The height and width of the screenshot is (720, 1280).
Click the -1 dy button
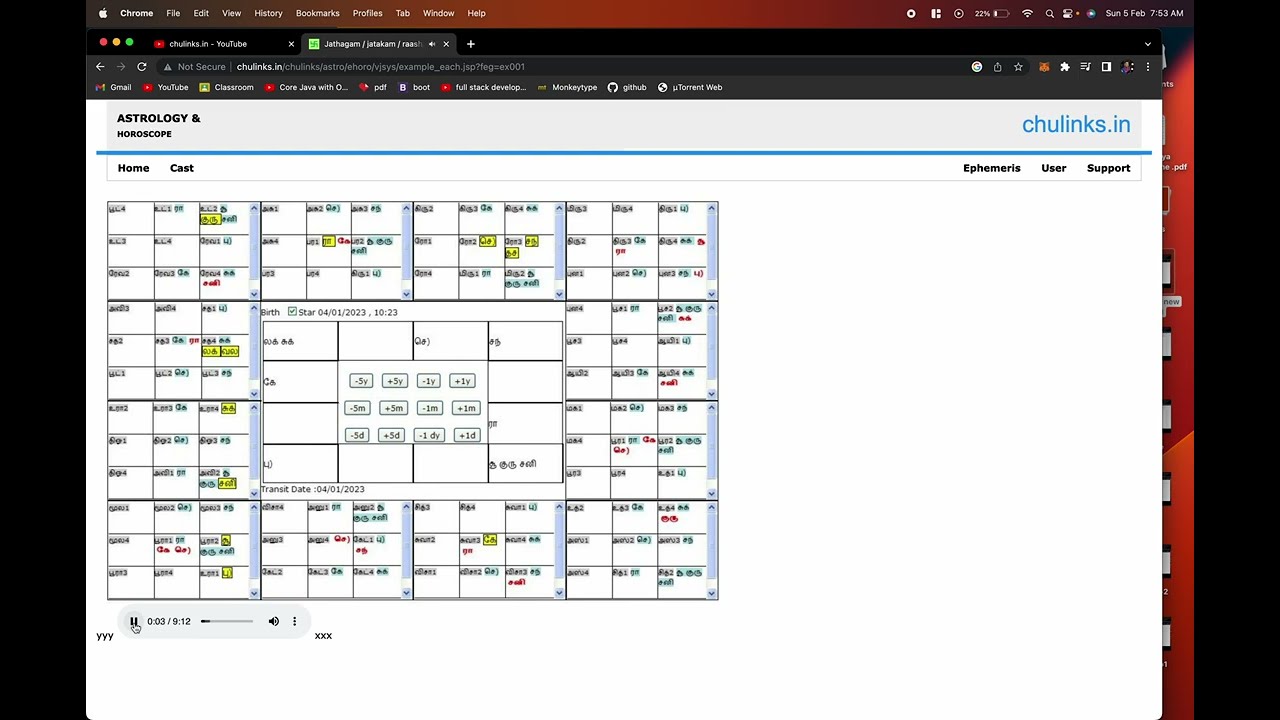(429, 435)
